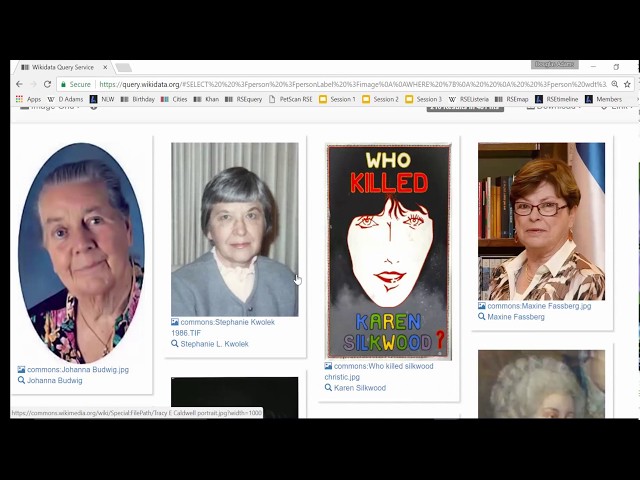Open the Birthday bookmark
The width and height of the screenshot is (640, 480).
pos(138,99)
